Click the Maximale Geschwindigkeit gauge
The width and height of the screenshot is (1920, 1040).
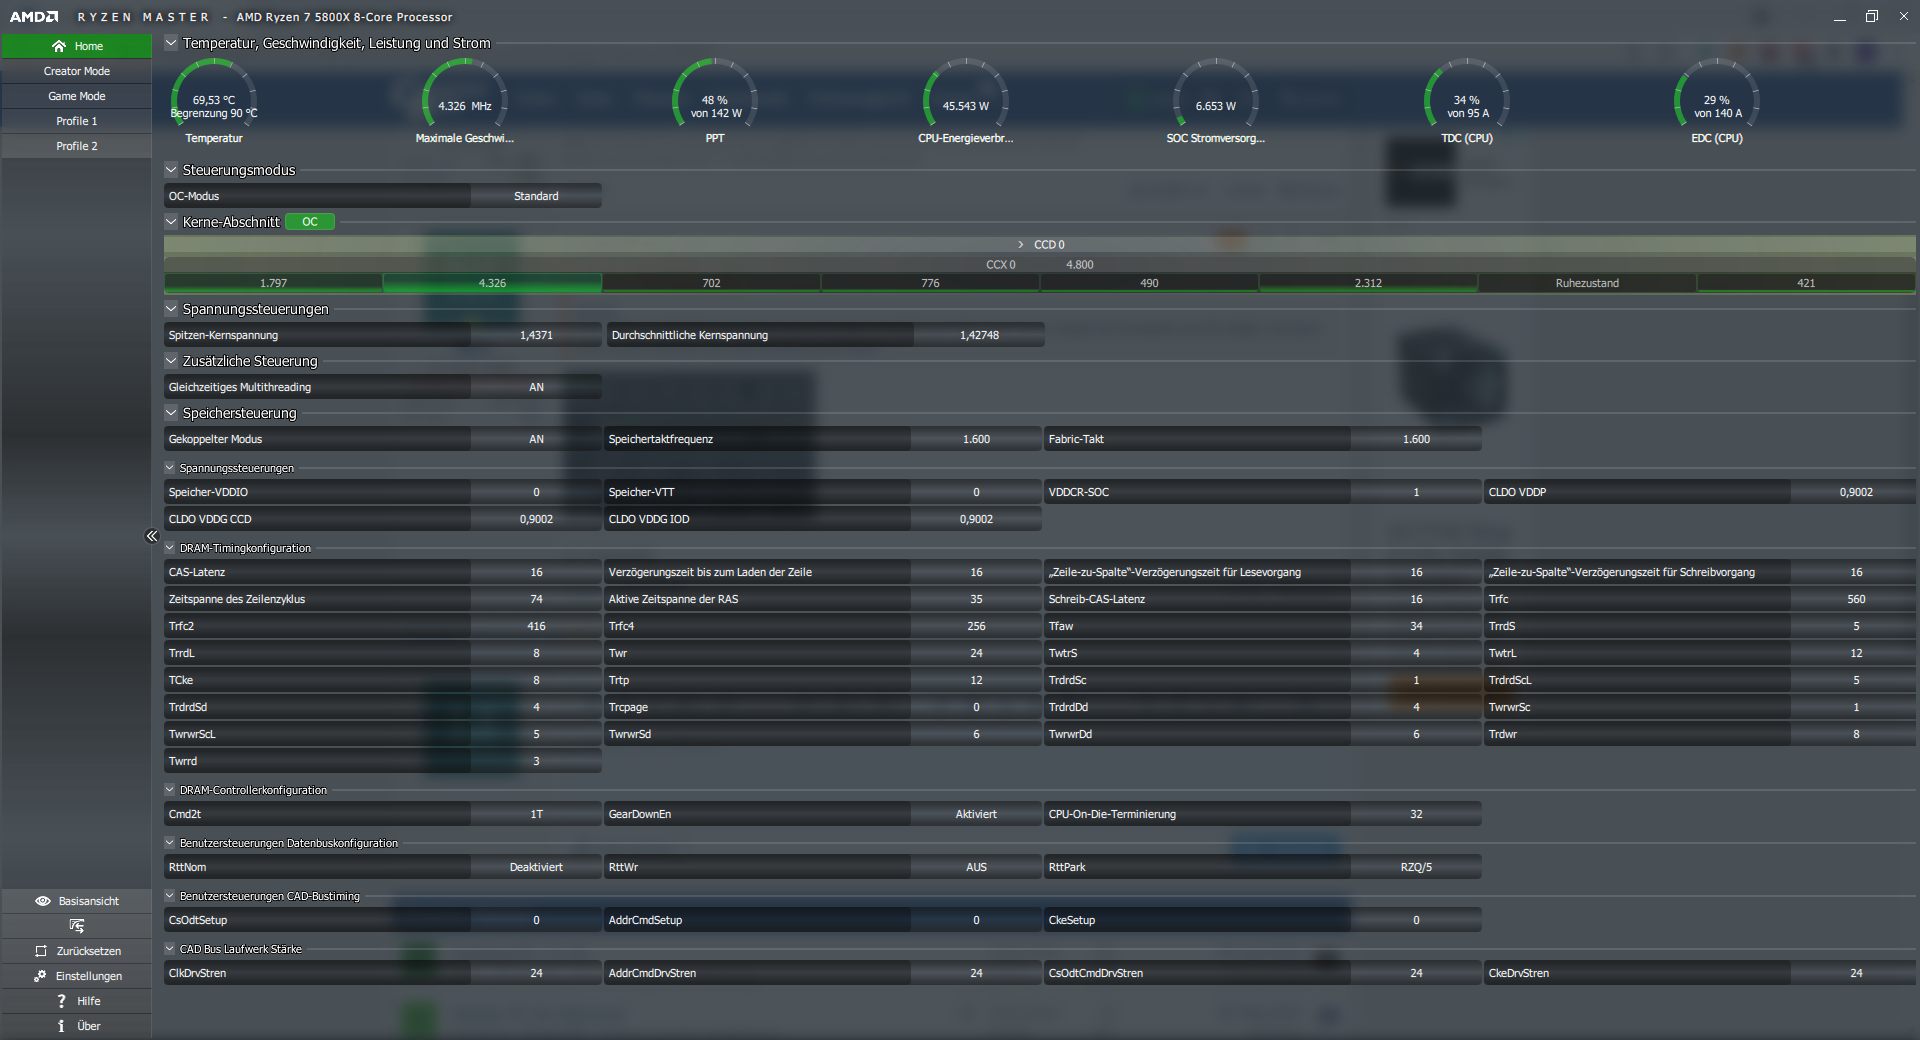click(465, 102)
